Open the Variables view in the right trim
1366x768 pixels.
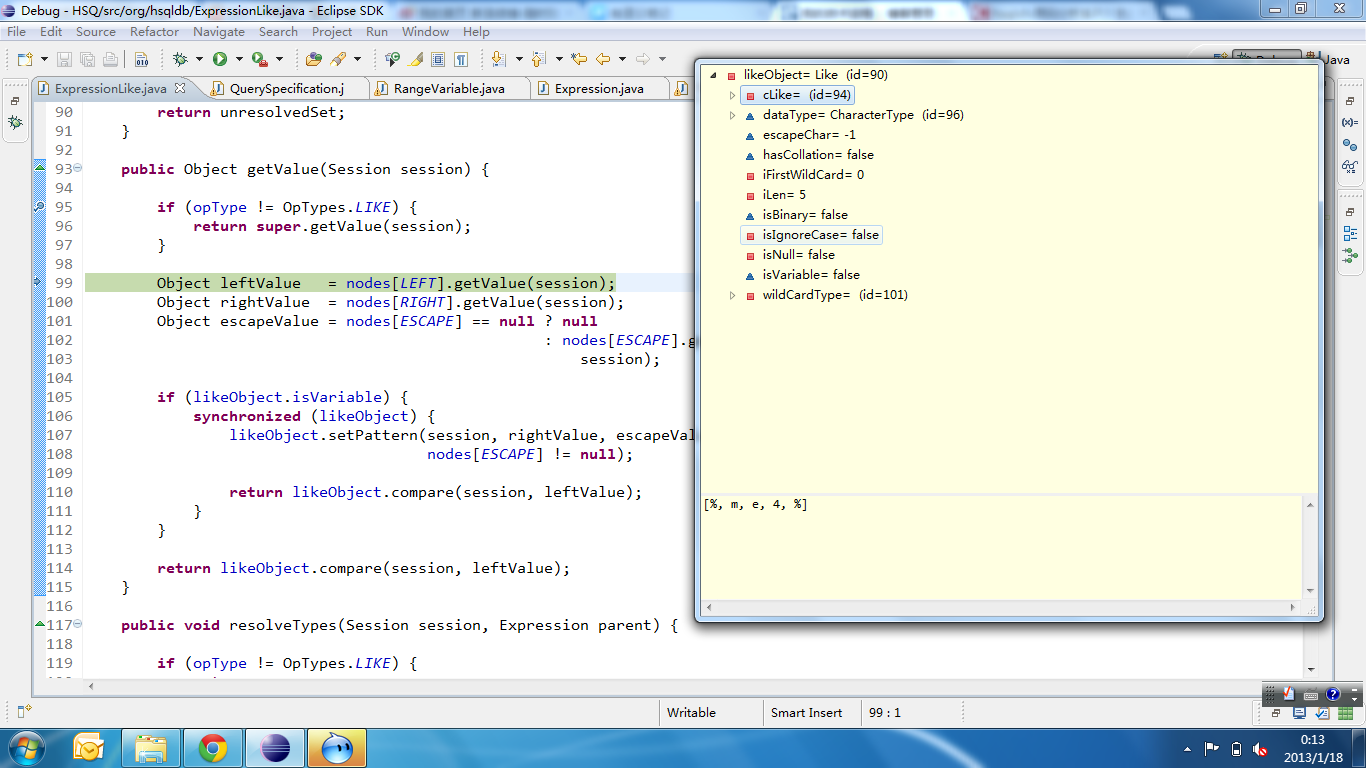click(1350, 123)
